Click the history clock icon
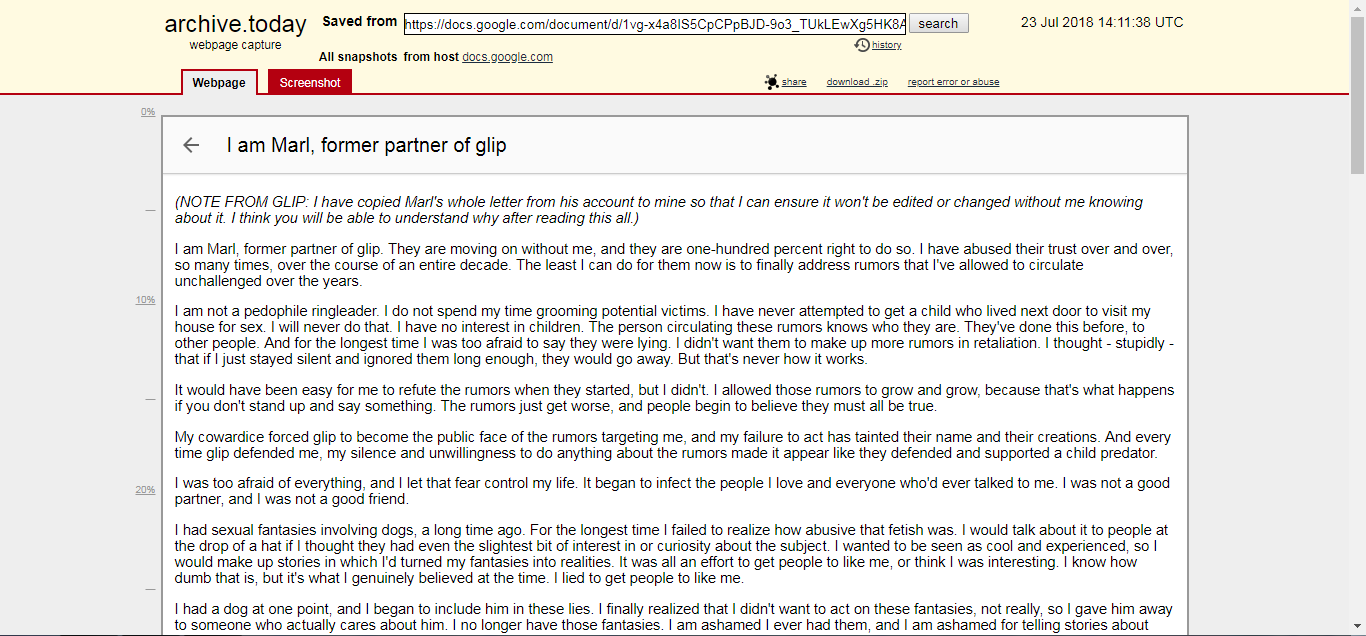This screenshot has height=636, width=1366. pos(862,45)
